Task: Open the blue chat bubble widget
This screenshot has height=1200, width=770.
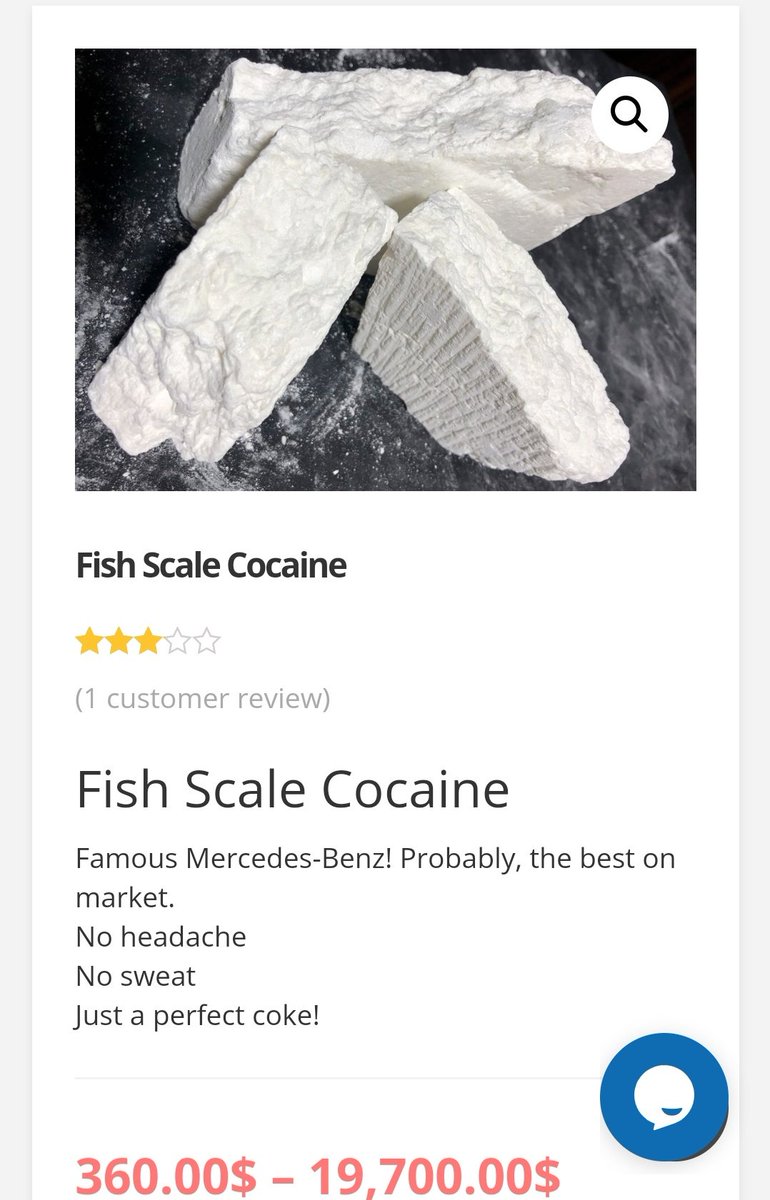Action: point(664,1097)
